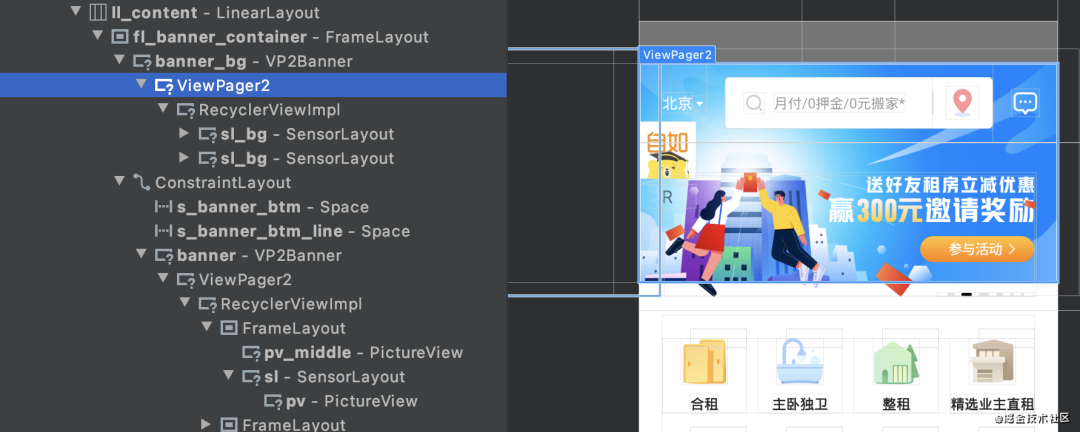Open the 北京 city dropdown in preview
The width and height of the screenshot is (1080, 432).
683,103
